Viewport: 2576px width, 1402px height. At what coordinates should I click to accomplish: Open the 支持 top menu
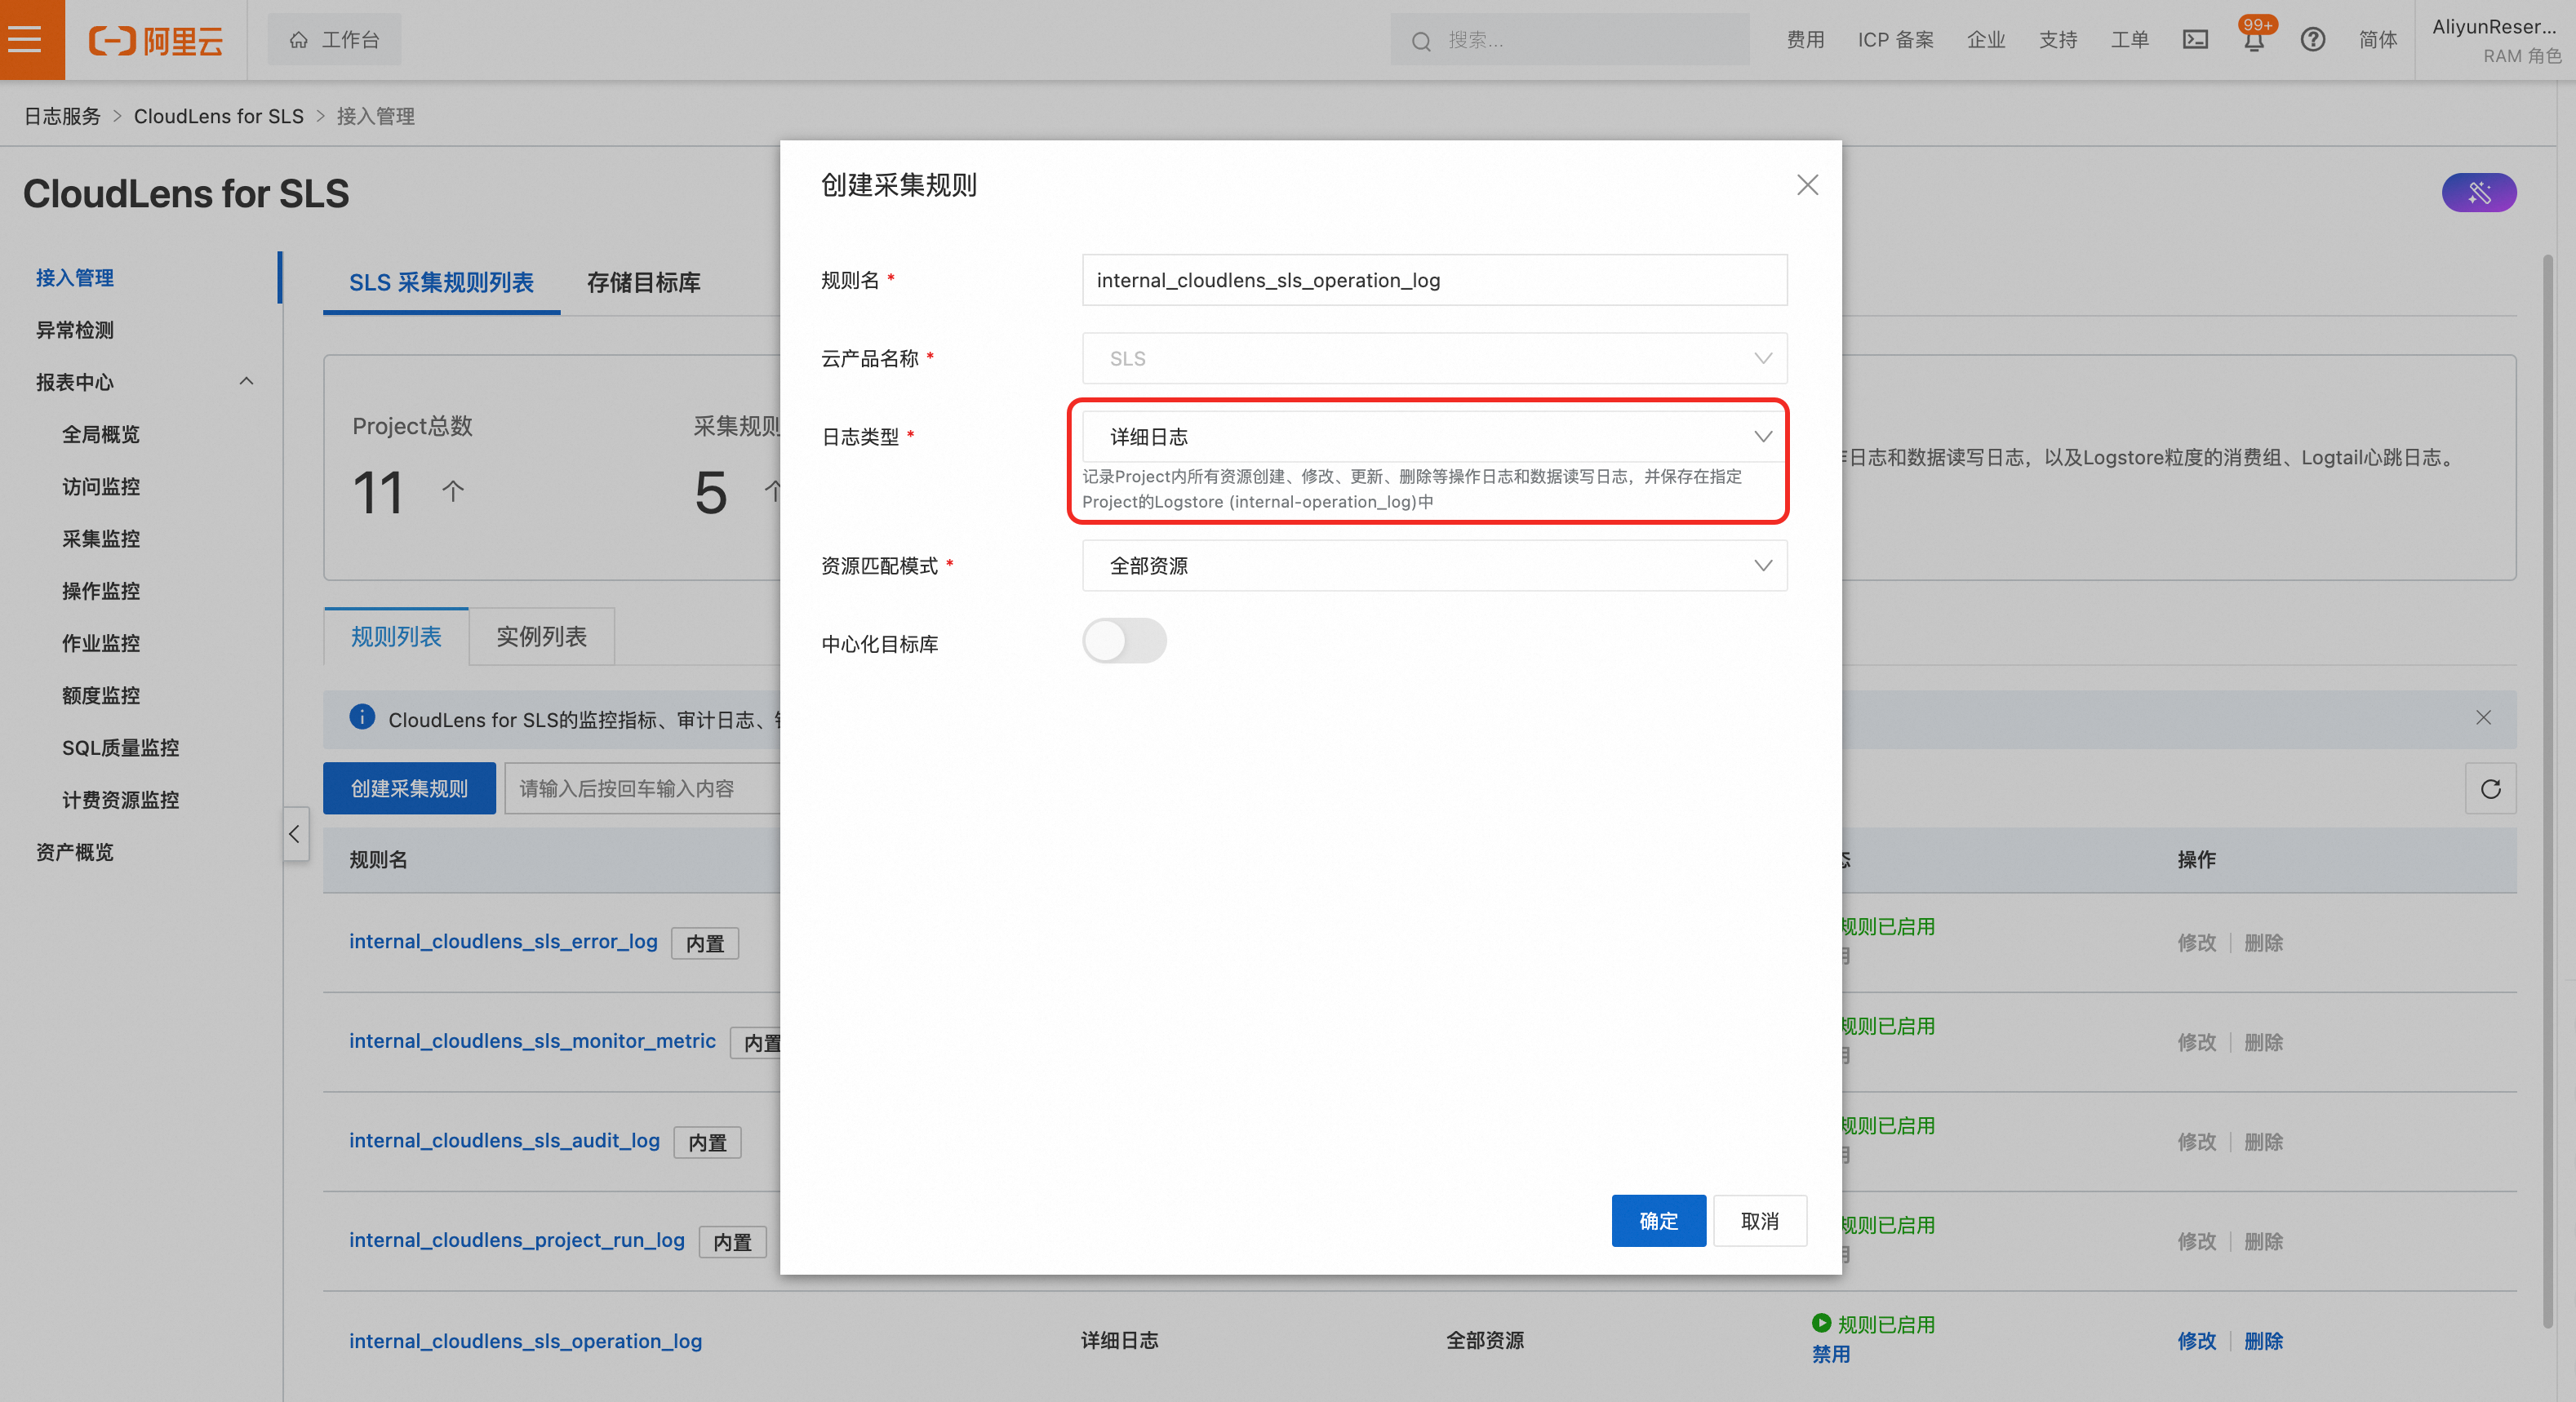click(x=2058, y=40)
